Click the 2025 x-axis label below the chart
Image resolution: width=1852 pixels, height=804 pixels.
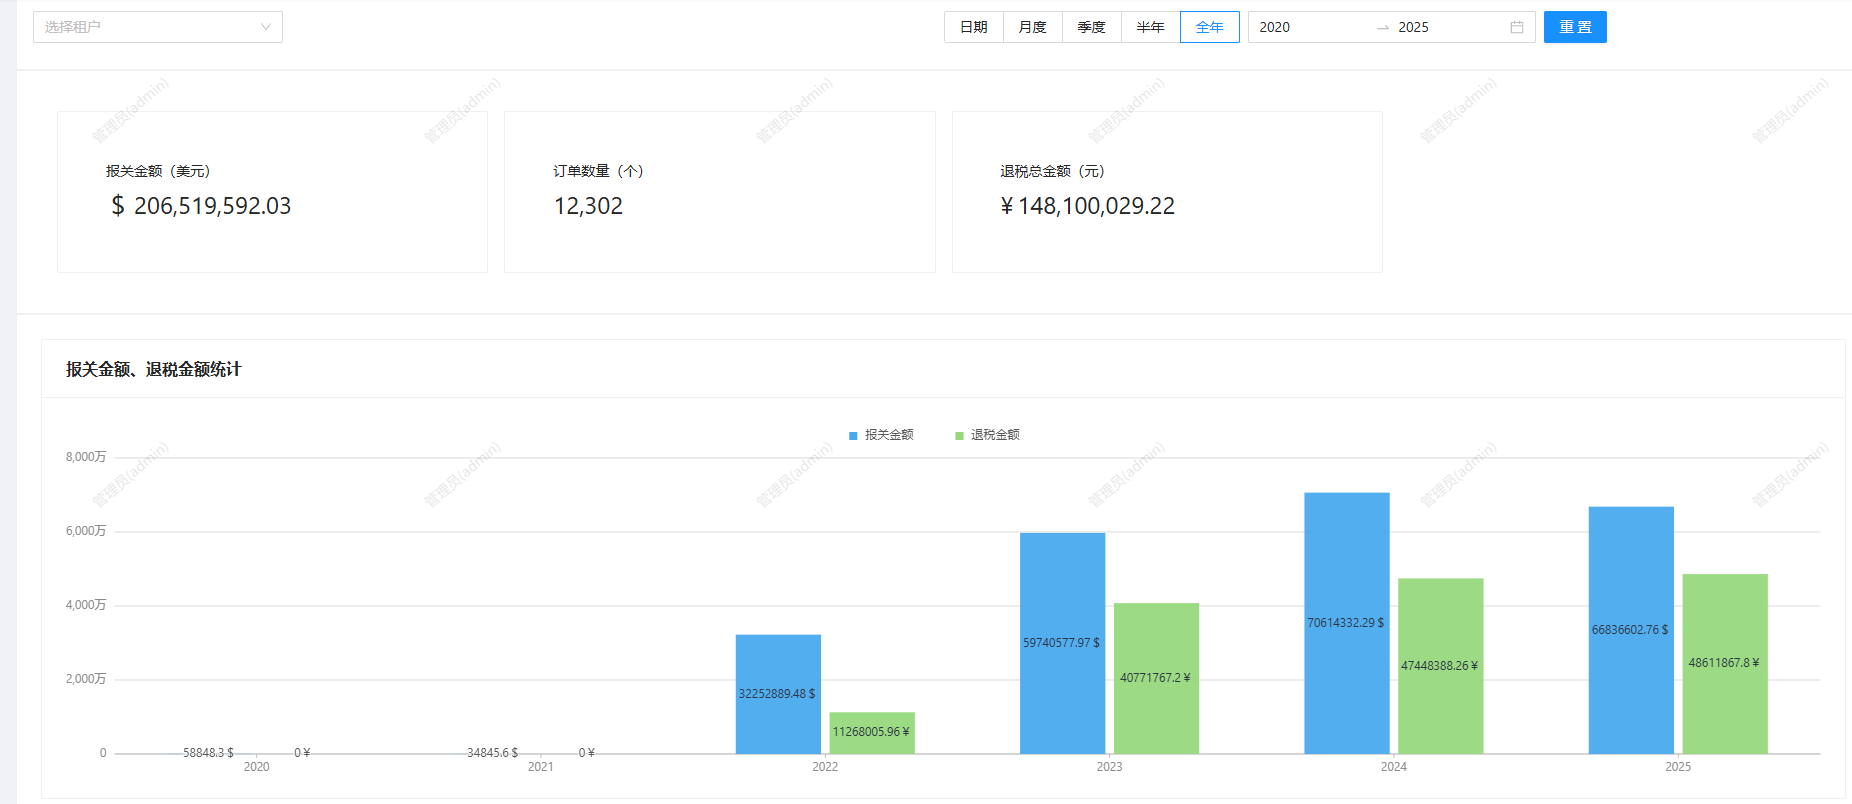click(1678, 767)
